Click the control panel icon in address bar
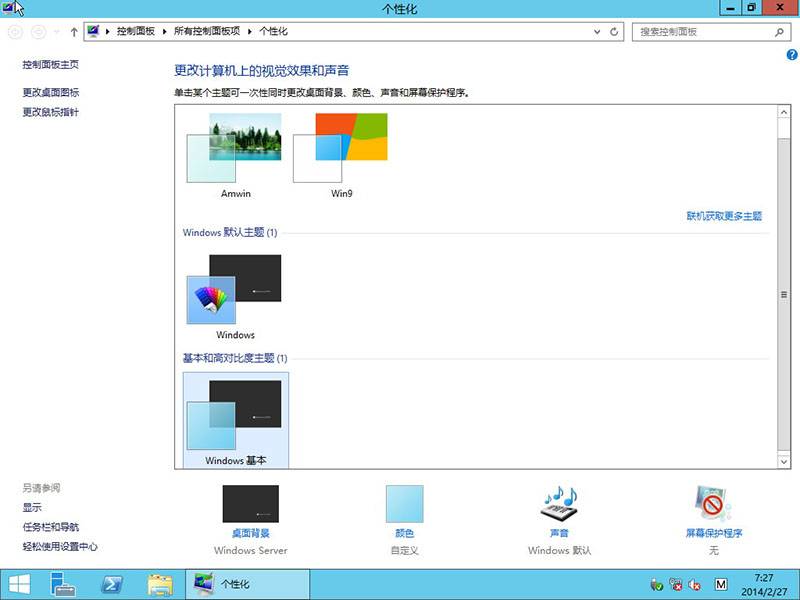 (93, 31)
